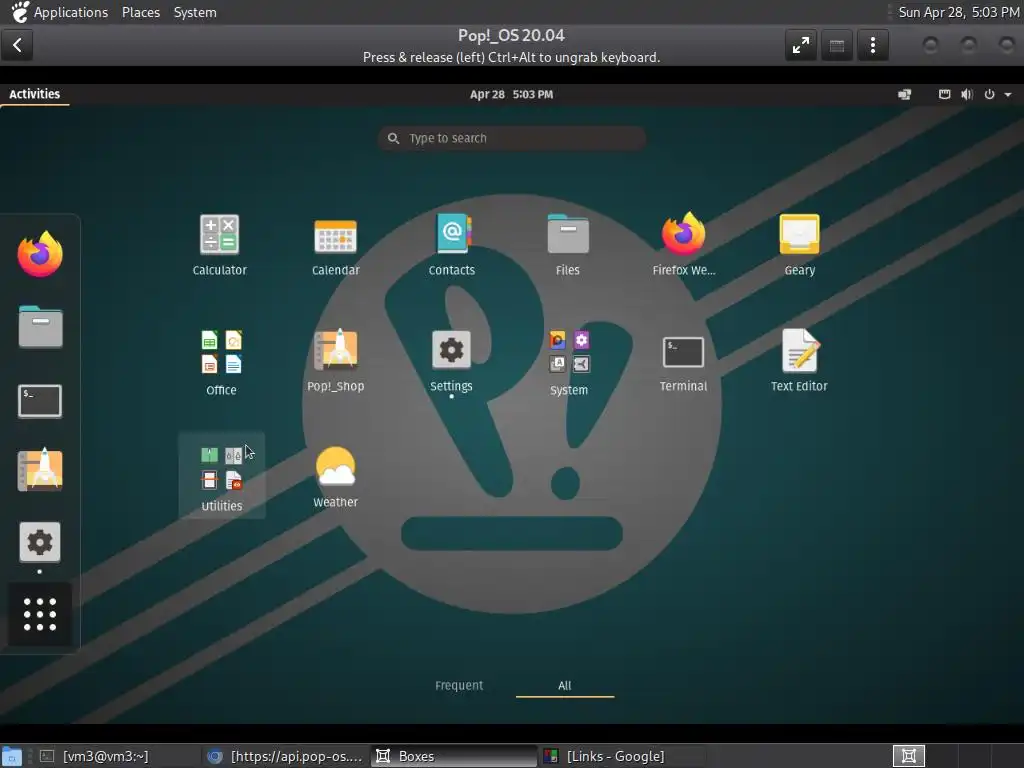Open the Geary mail app
Screen dimensions: 1024x768
799,245
